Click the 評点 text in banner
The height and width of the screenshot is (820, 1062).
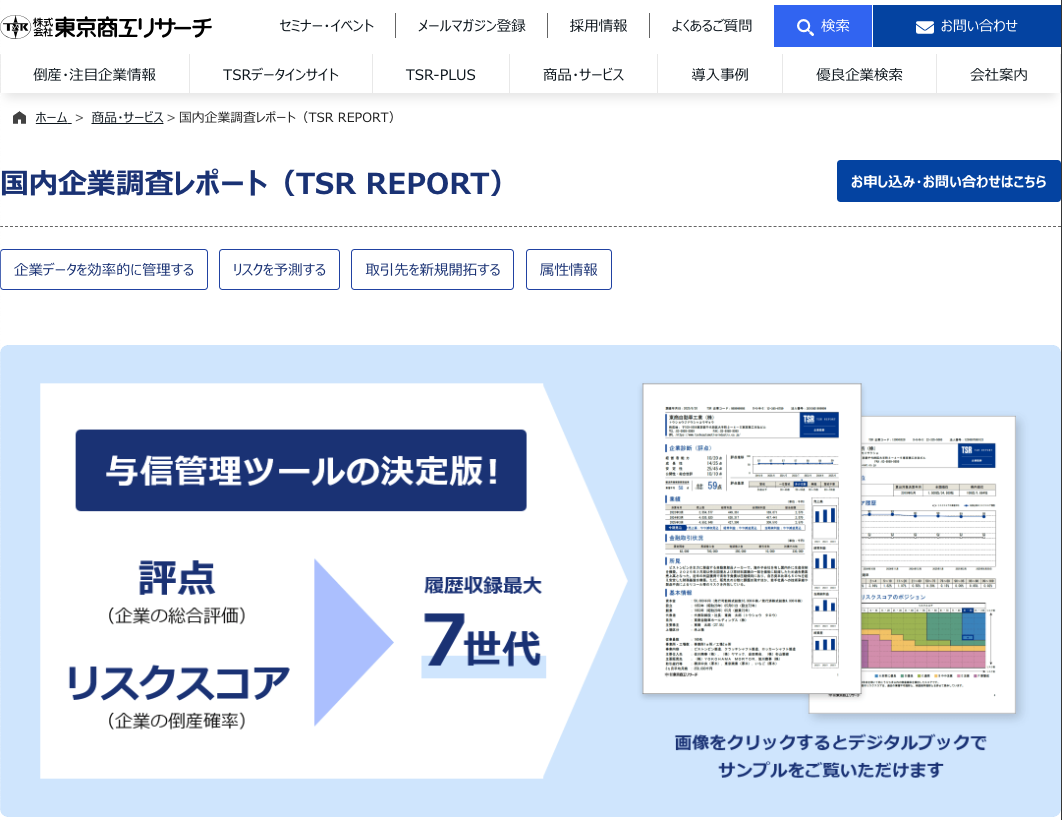[x=177, y=578]
